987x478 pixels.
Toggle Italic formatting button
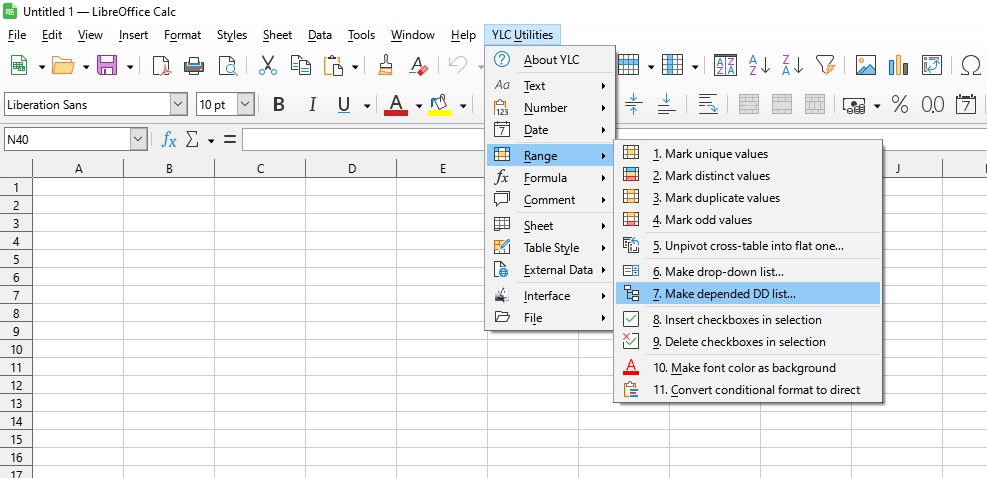coord(312,105)
